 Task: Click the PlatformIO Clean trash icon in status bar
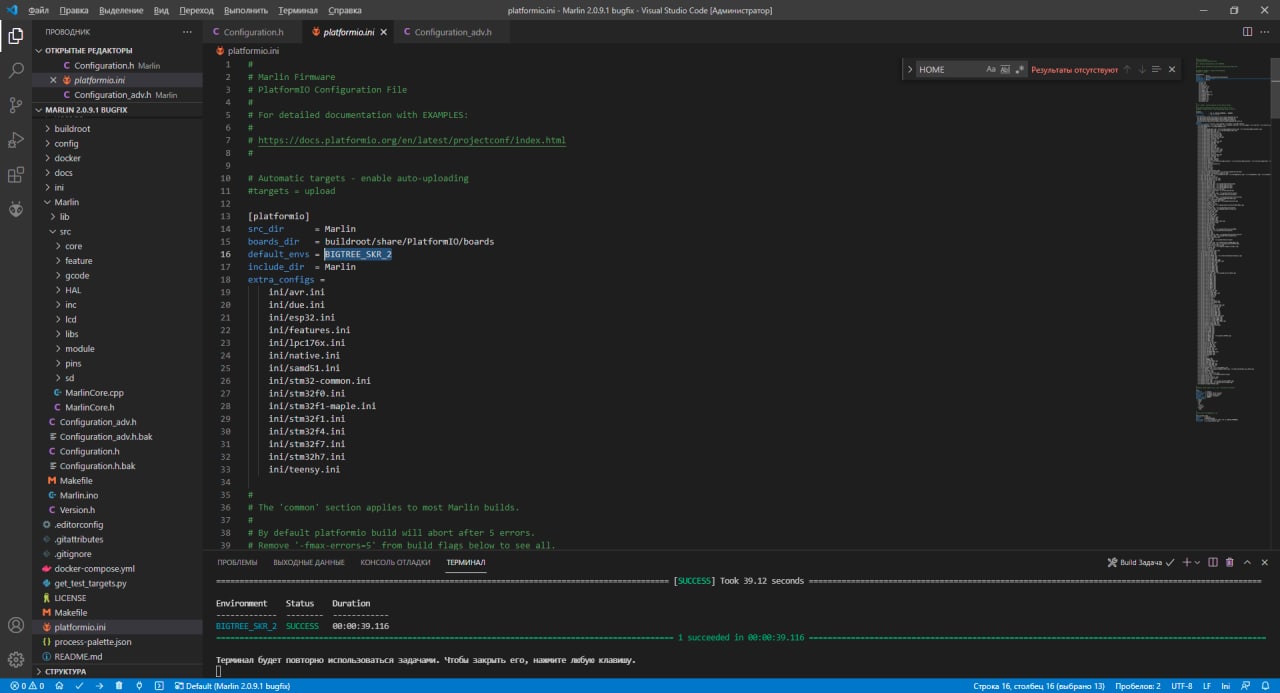pyautogui.click(x=119, y=686)
